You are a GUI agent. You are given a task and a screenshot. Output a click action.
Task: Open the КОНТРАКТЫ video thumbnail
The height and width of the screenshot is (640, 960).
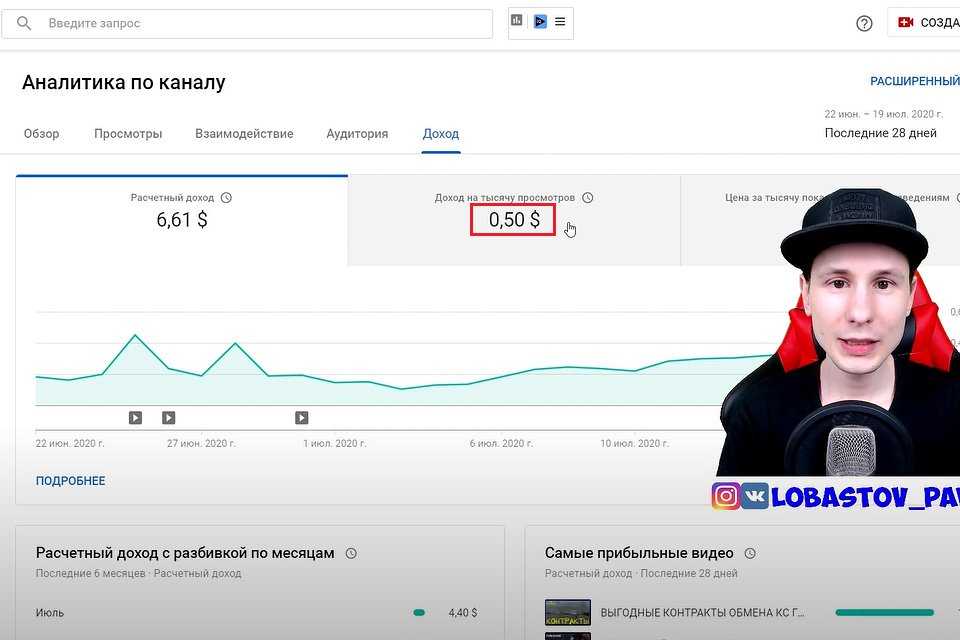point(568,612)
